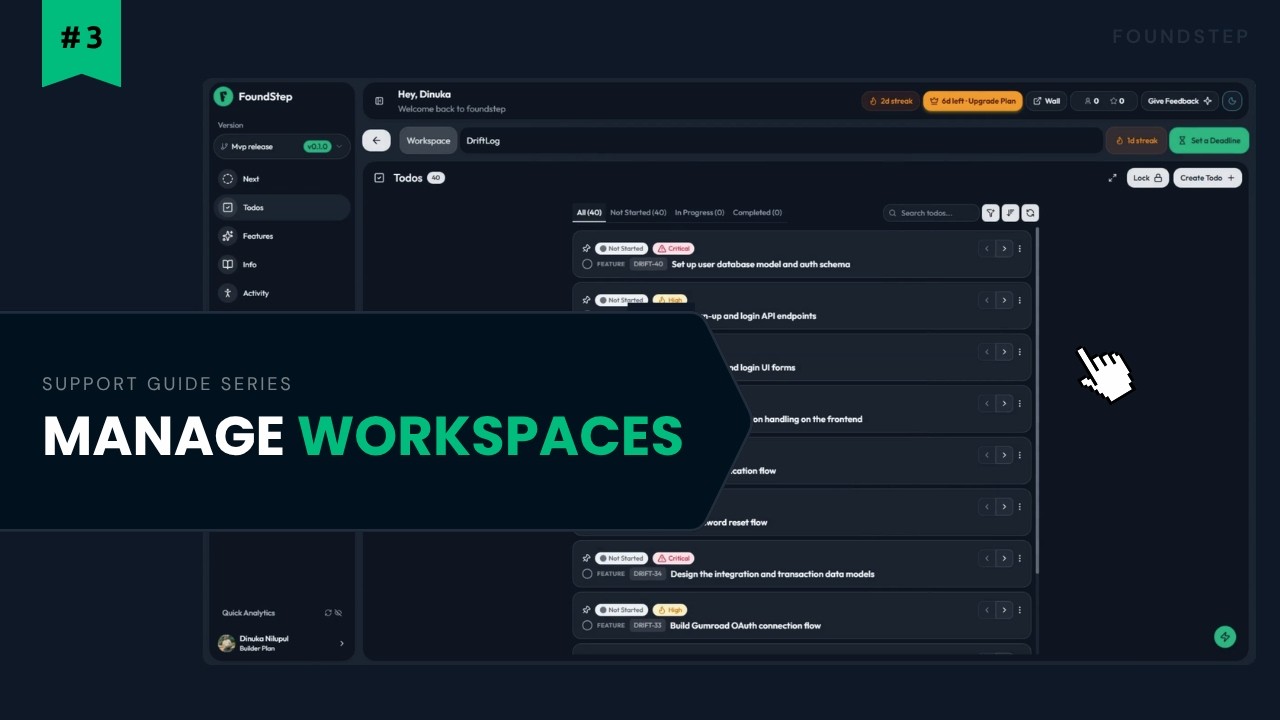Open the Info sidebar item
Screen dimensions: 1280x720
[x=282, y=264]
